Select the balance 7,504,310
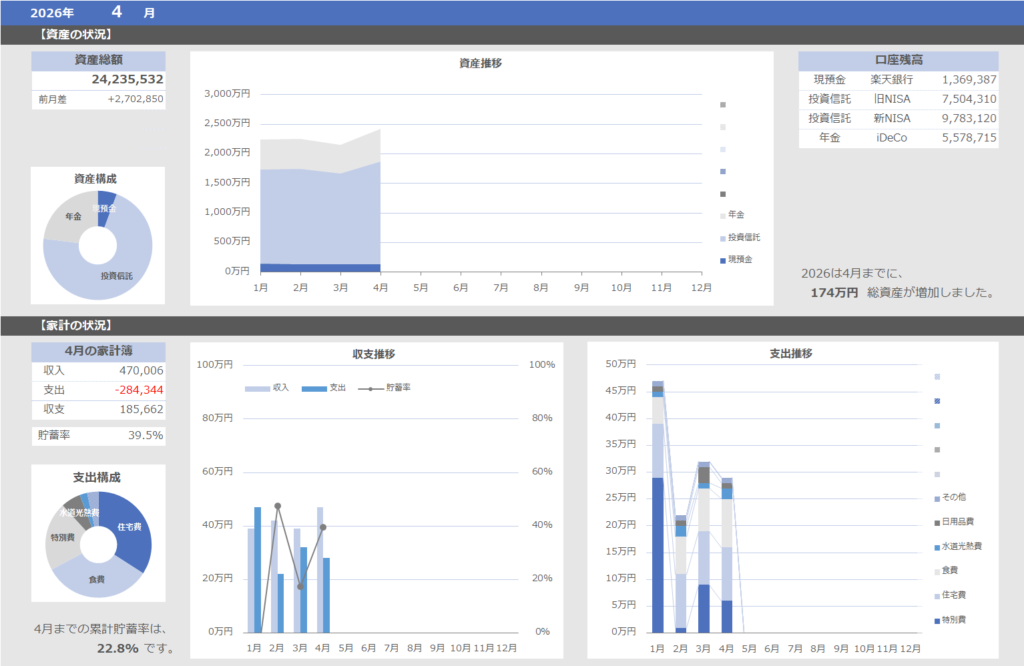 click(x=969, y=99)
